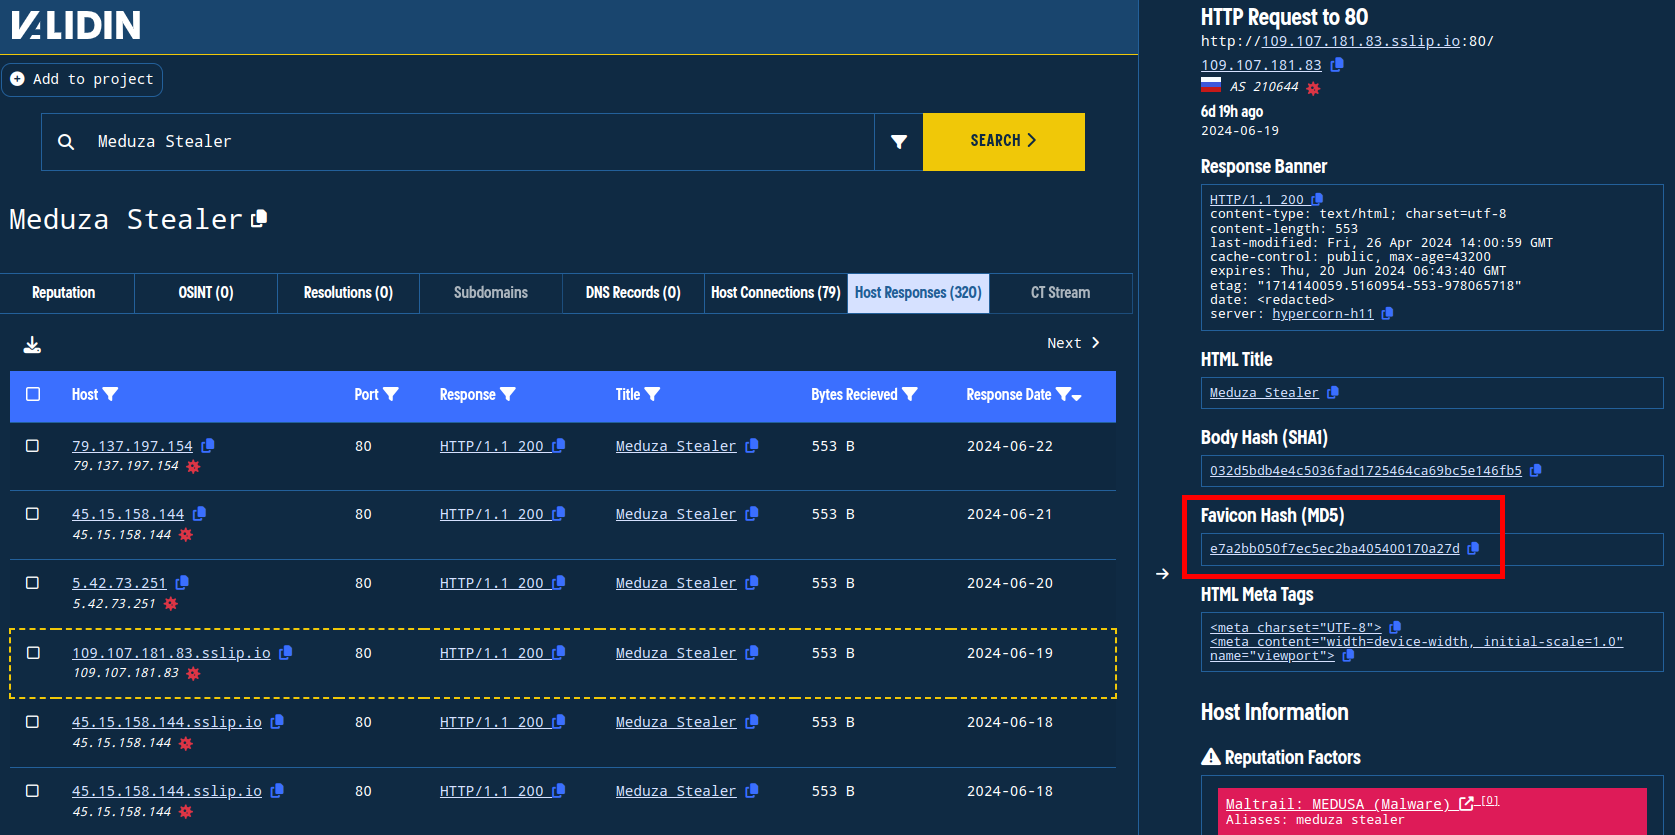Click the VALIDIN logo
This screenshot has width=1675, height=835.
tap(76, 25)
